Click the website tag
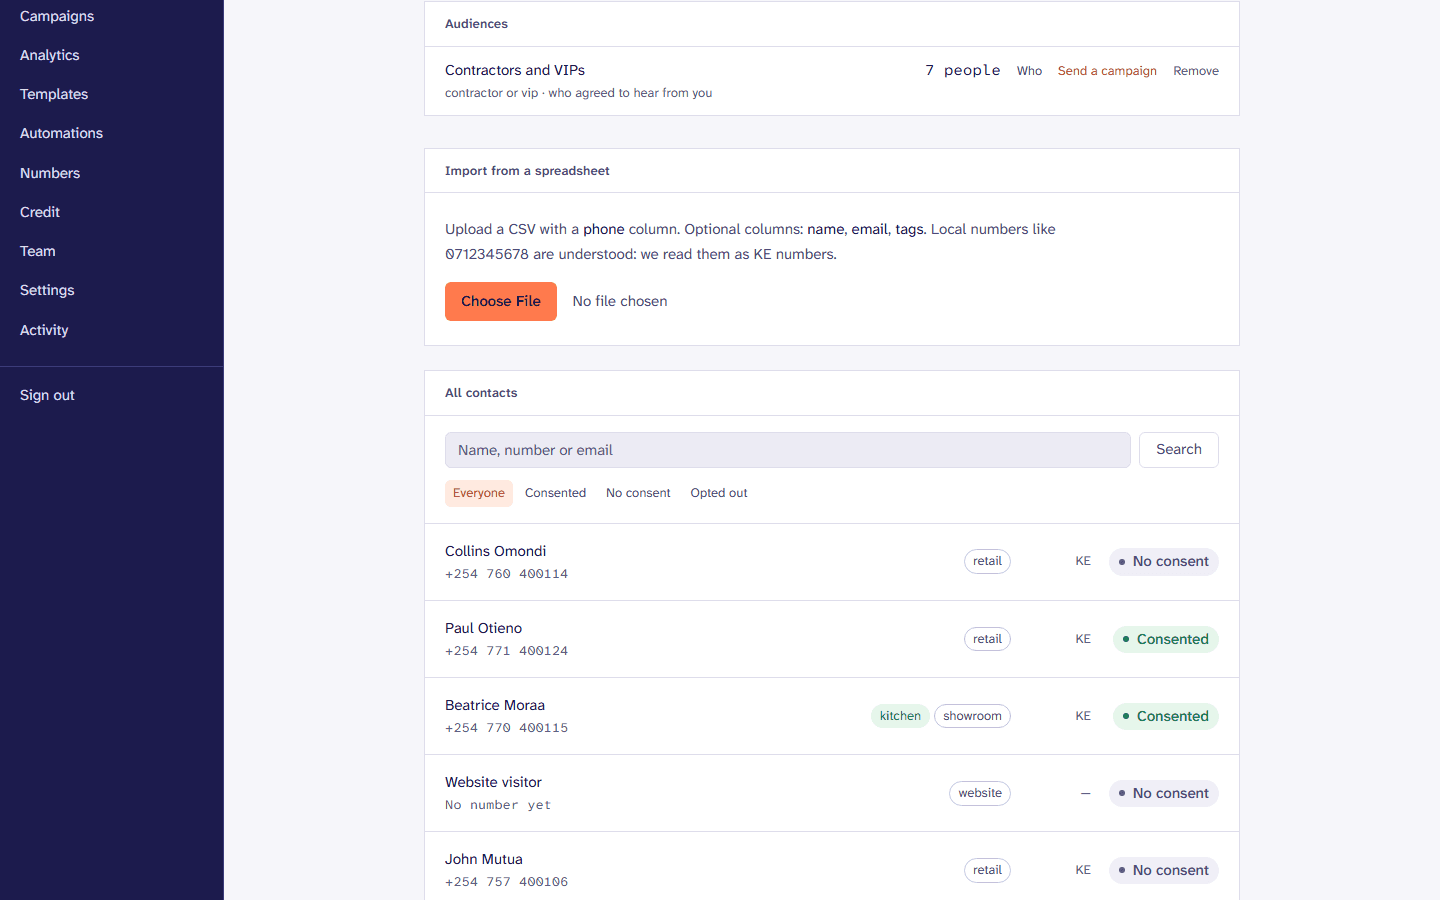 click(980, 793)
